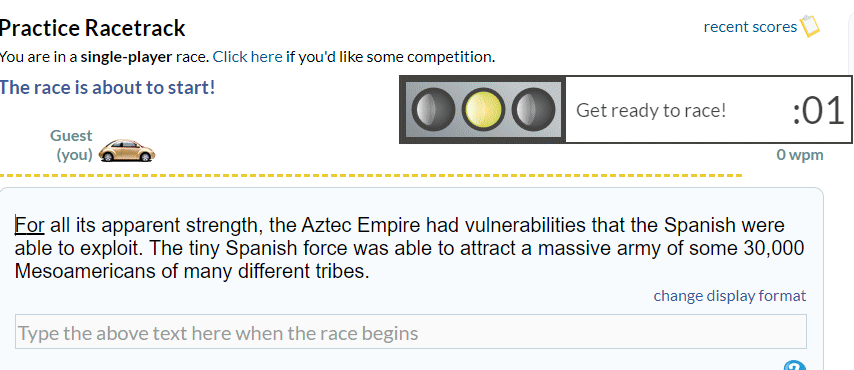Viewport: 854px width, 370px height.
Task: Open the blue help question mark icon
Action: coord(795,366)
